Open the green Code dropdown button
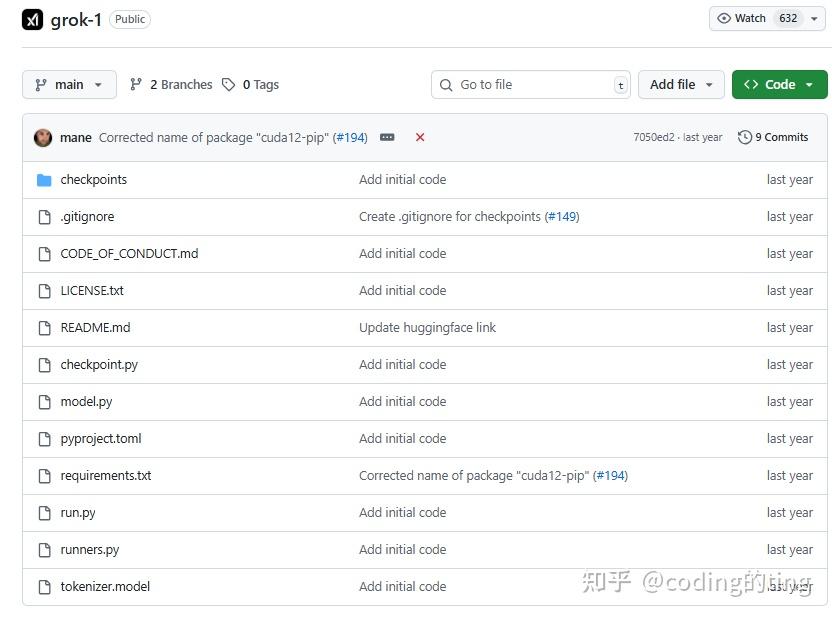This screenshot has width=832, height=618. pyautogui.click(x=779, y=84)
